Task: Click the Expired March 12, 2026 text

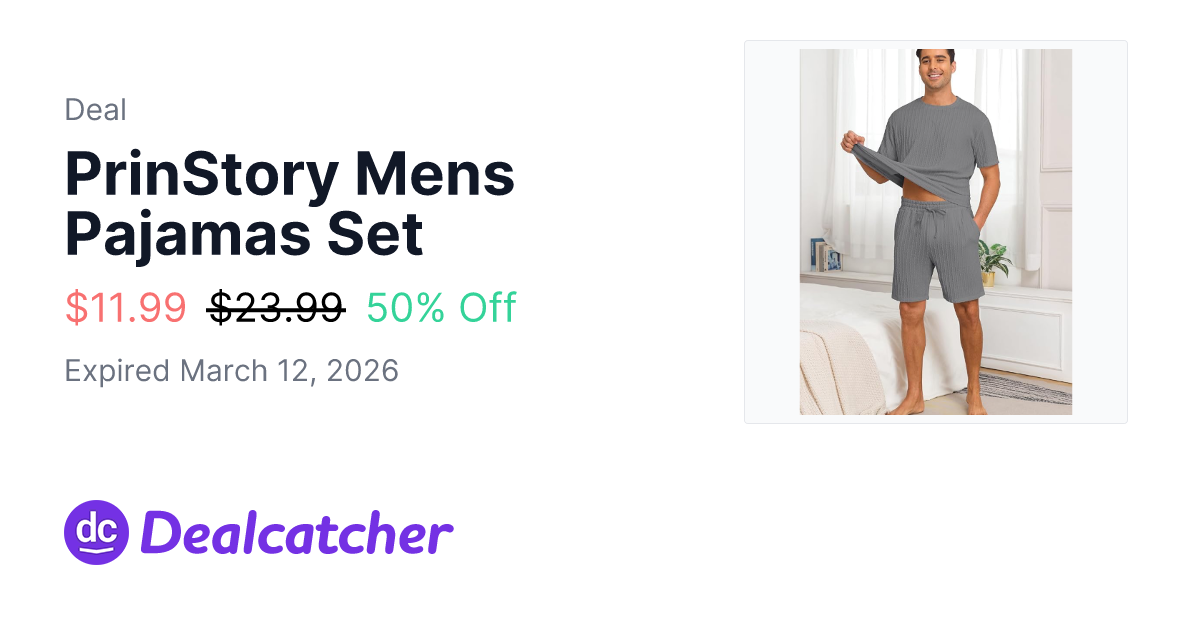Action: pos(231,371)
